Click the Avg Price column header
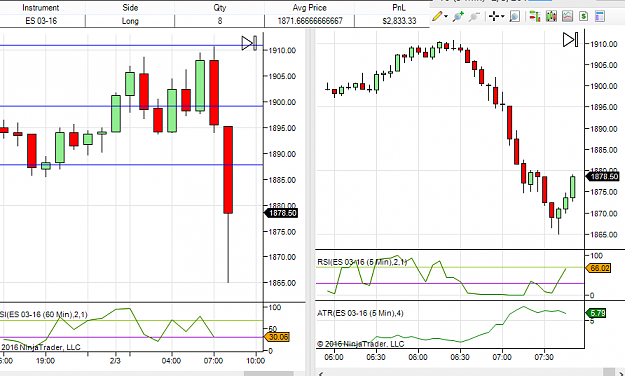The image size is (625, 376). 309,8
